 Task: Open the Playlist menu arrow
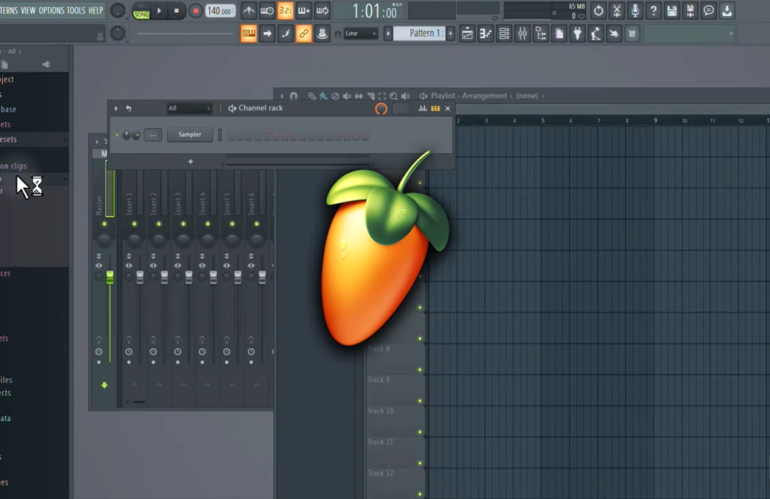click(282, 96)
